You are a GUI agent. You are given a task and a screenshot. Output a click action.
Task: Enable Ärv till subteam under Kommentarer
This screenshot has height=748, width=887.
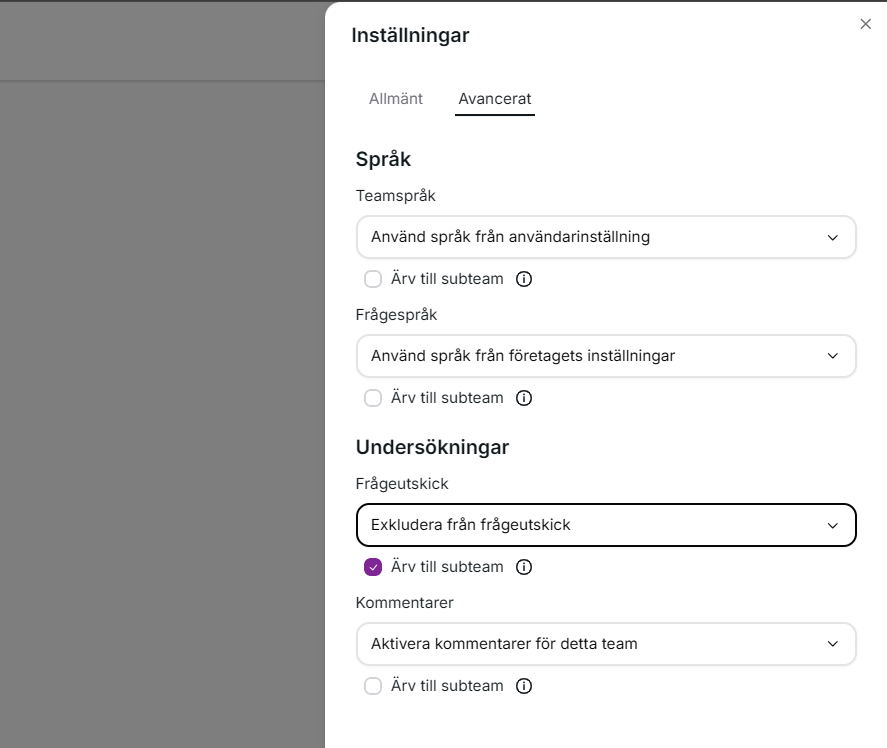373,686
